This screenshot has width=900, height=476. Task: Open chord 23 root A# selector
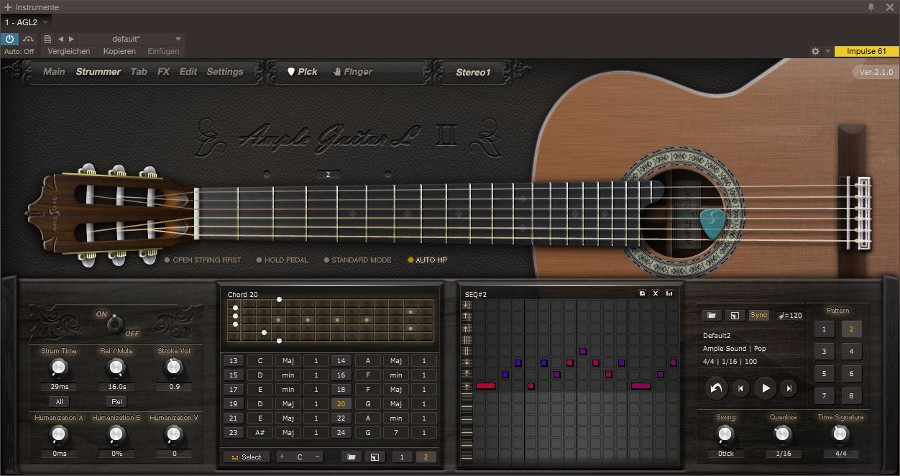(x=260, y=432)
